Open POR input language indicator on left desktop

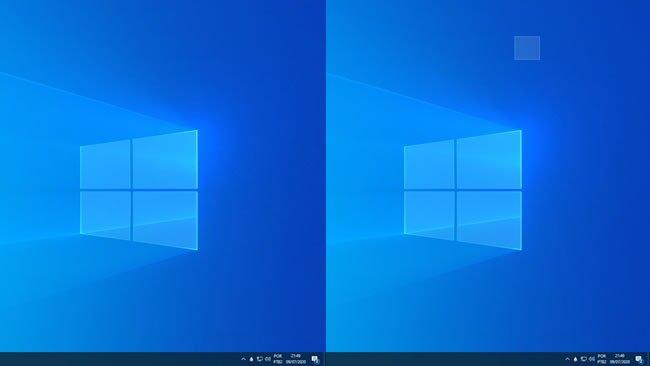pyautogui.click(x=278, y=359)
